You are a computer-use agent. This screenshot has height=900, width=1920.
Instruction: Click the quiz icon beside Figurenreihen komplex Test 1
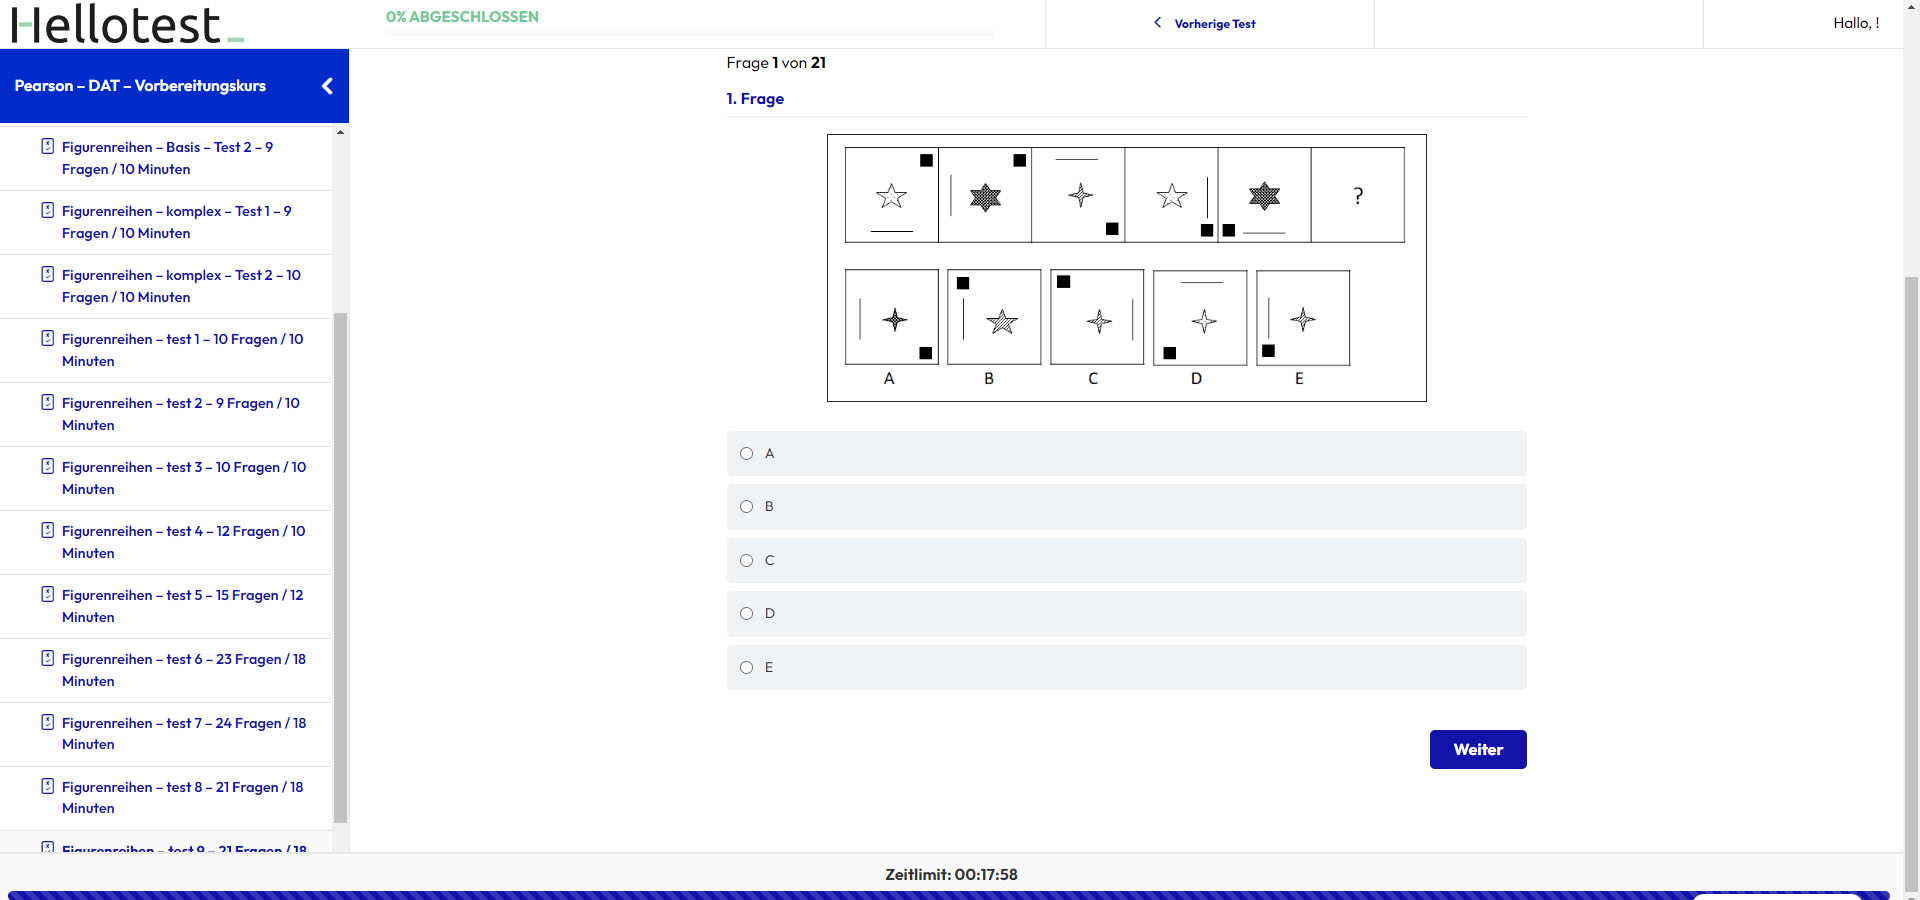47,211
